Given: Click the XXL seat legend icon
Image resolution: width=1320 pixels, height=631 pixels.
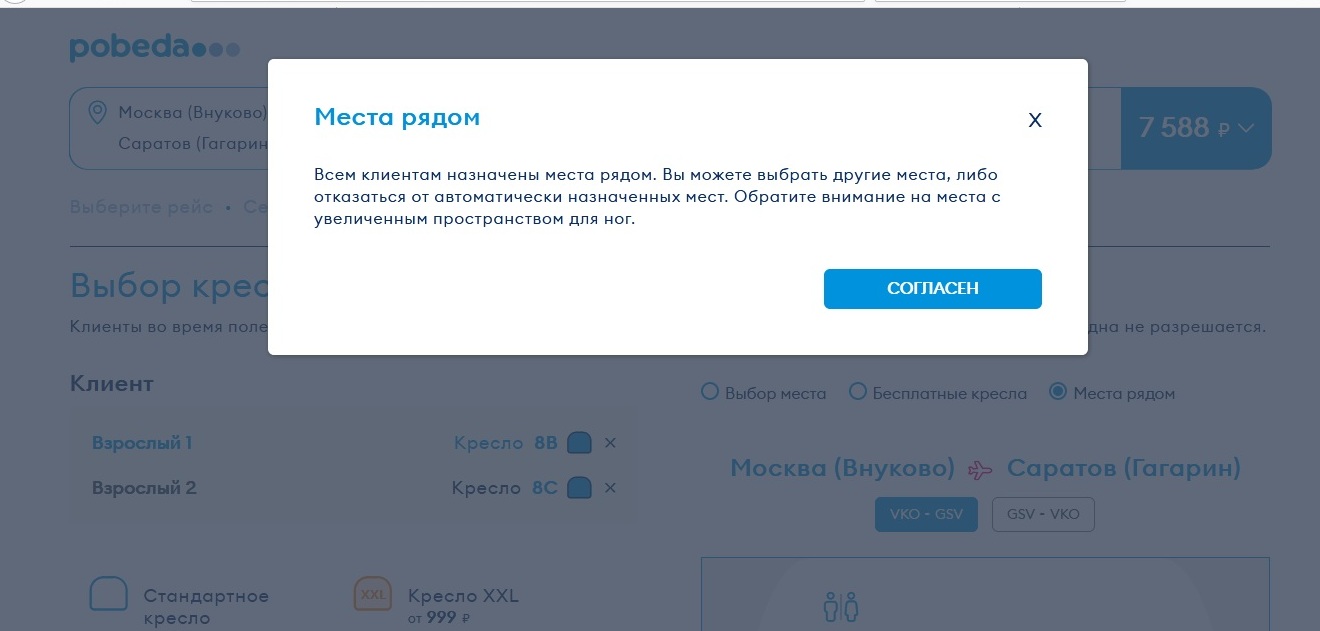Looking at the screenshot, I should (x=372, y=594).
